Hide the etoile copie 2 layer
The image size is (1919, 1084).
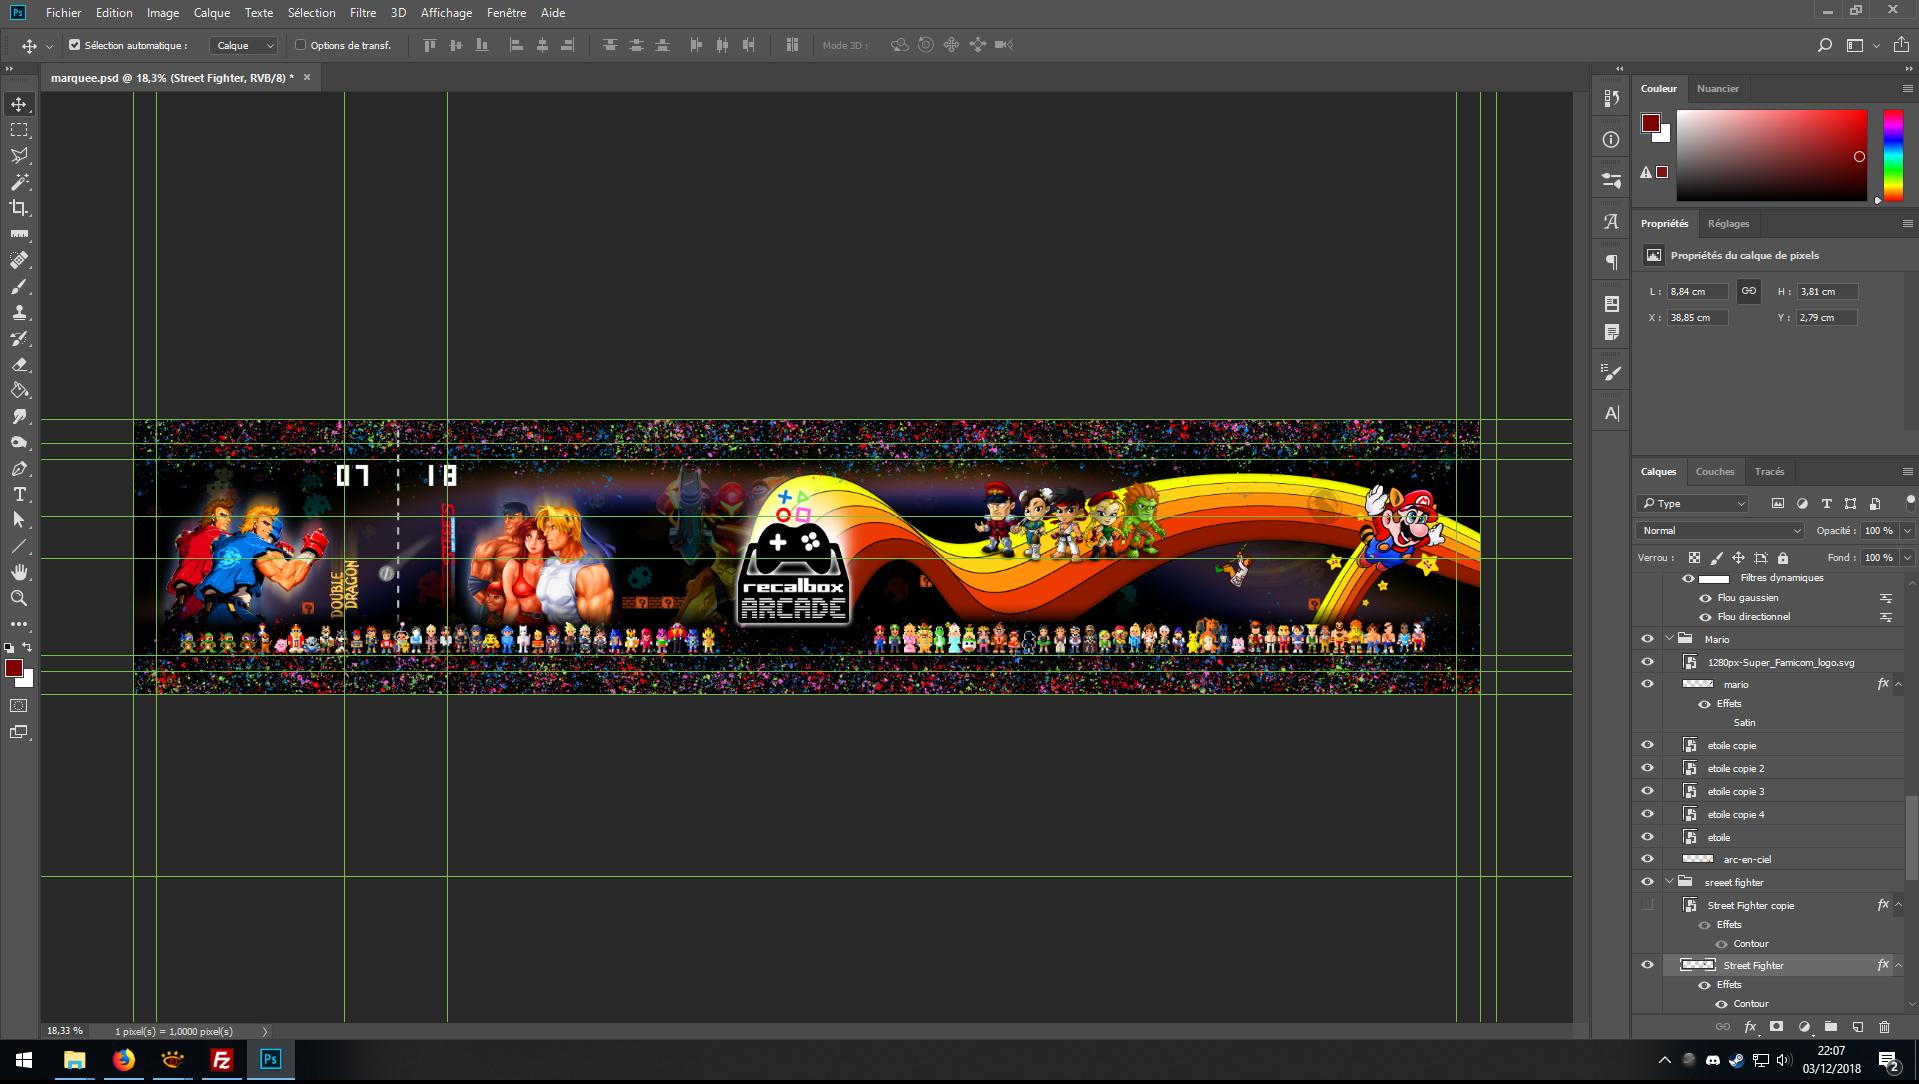pos(1647,768)
